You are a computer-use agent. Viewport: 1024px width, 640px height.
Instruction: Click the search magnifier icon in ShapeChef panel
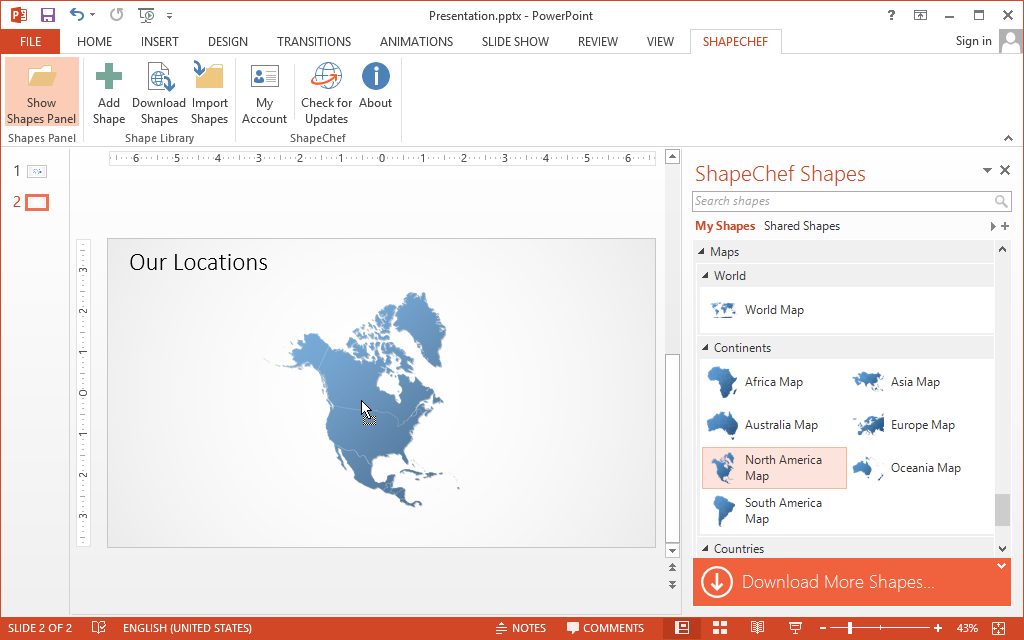(1001, 201)
